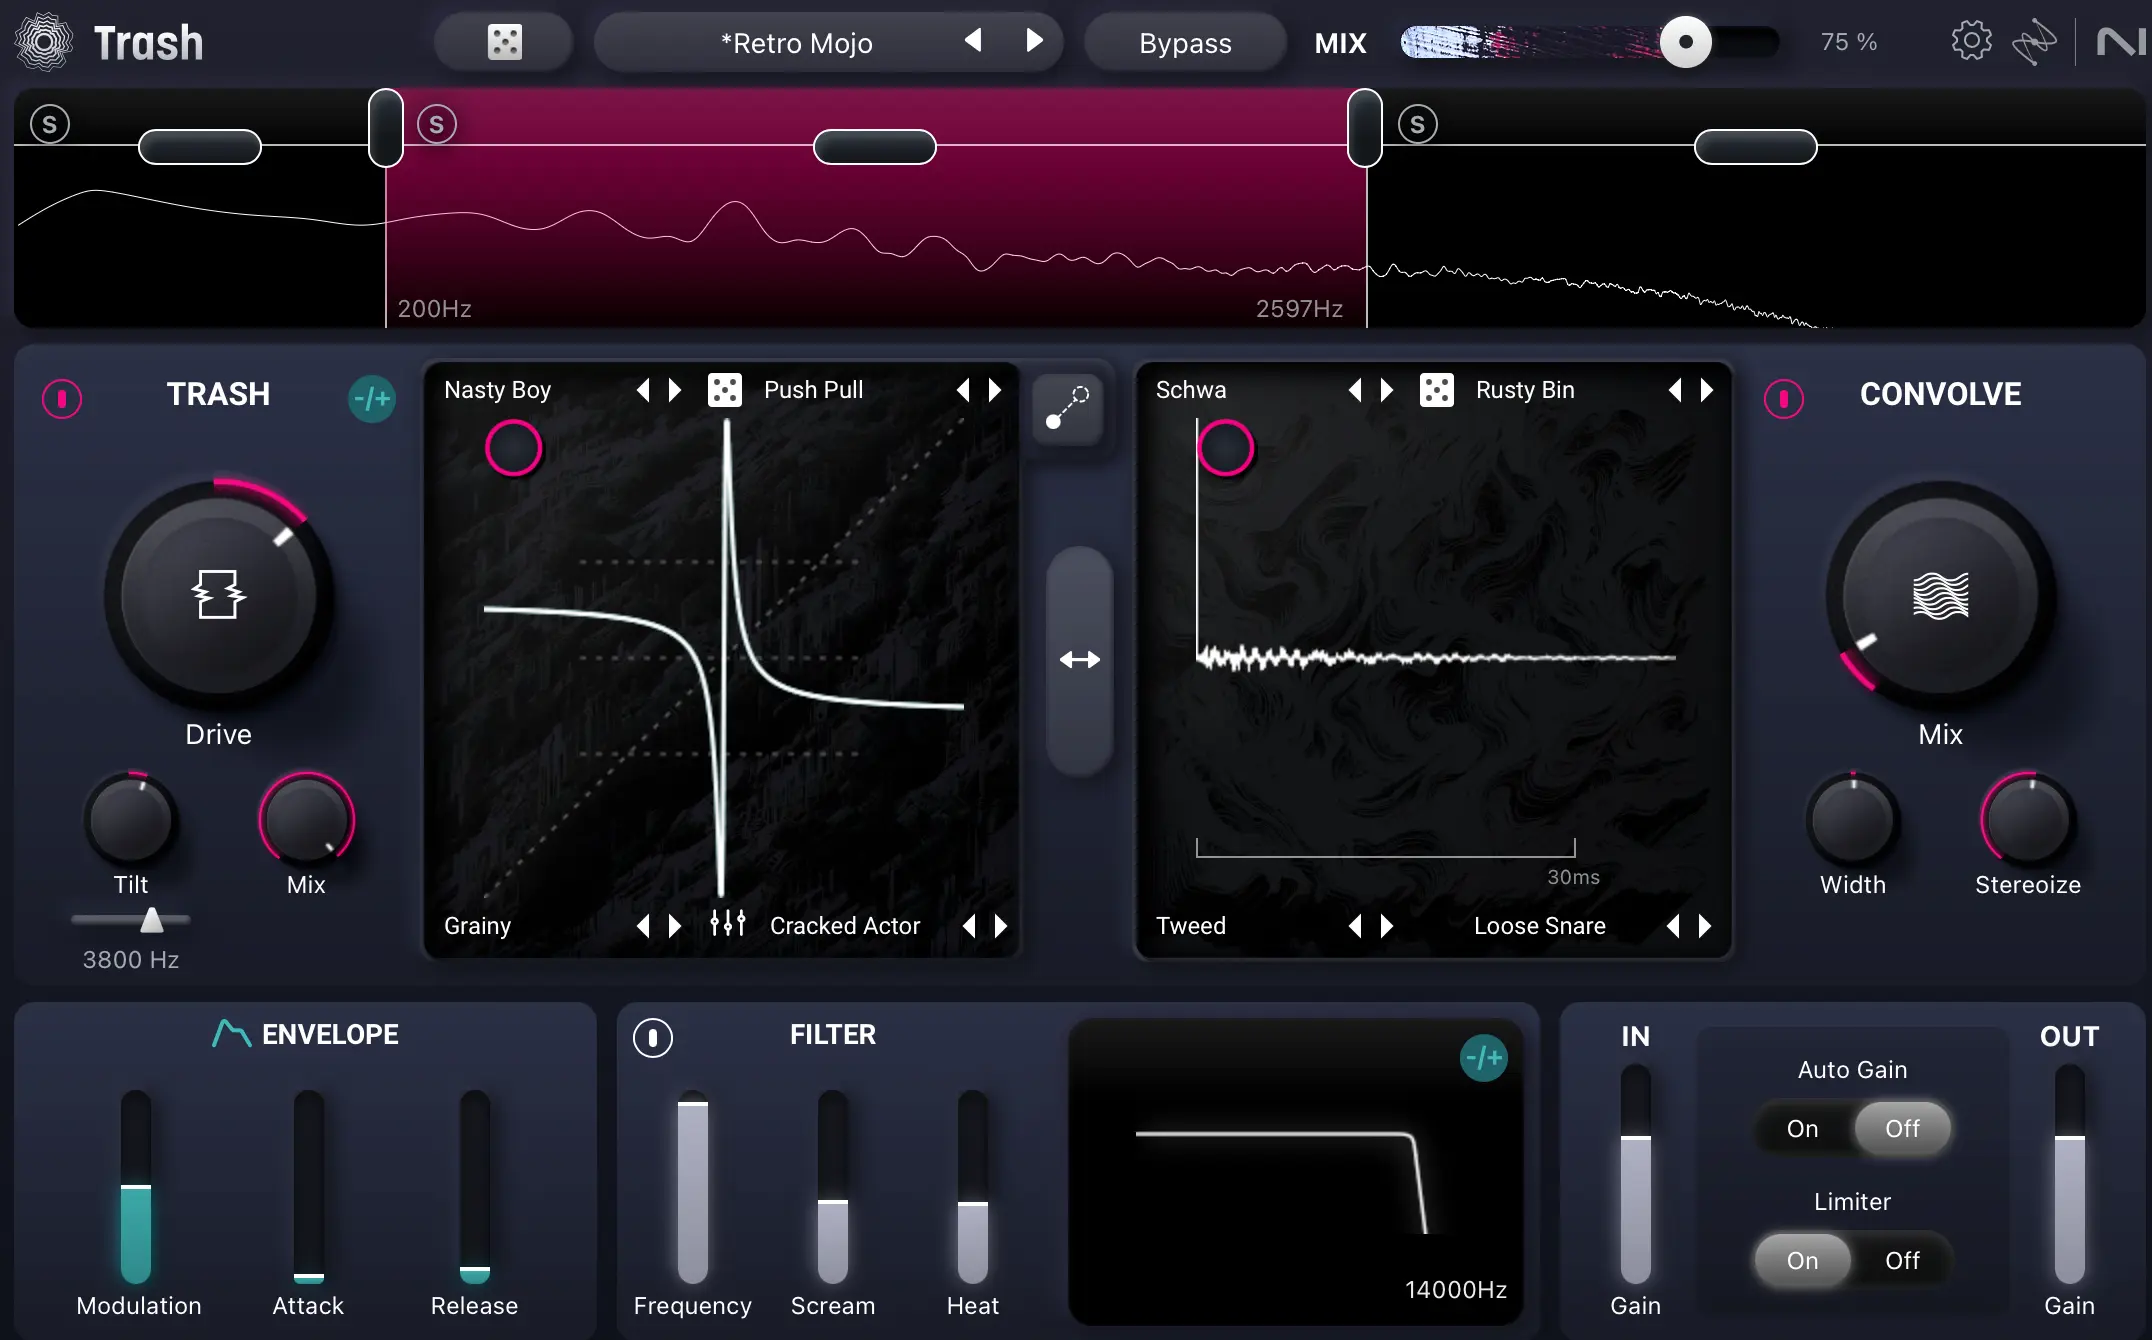Click the Envelope follower icon
Viewport: 2152px width, 1340px height.
point(231,1034)
